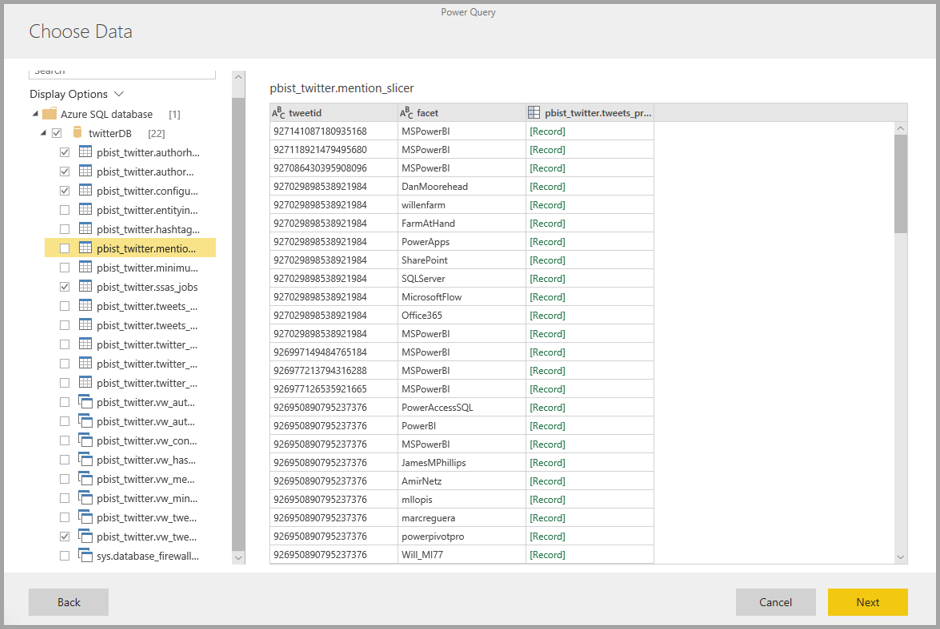940x629 pixels.
Task: Click the view icon beside sys.database_firewall entry
Action: pyautogui.click(x=85, y=556)
